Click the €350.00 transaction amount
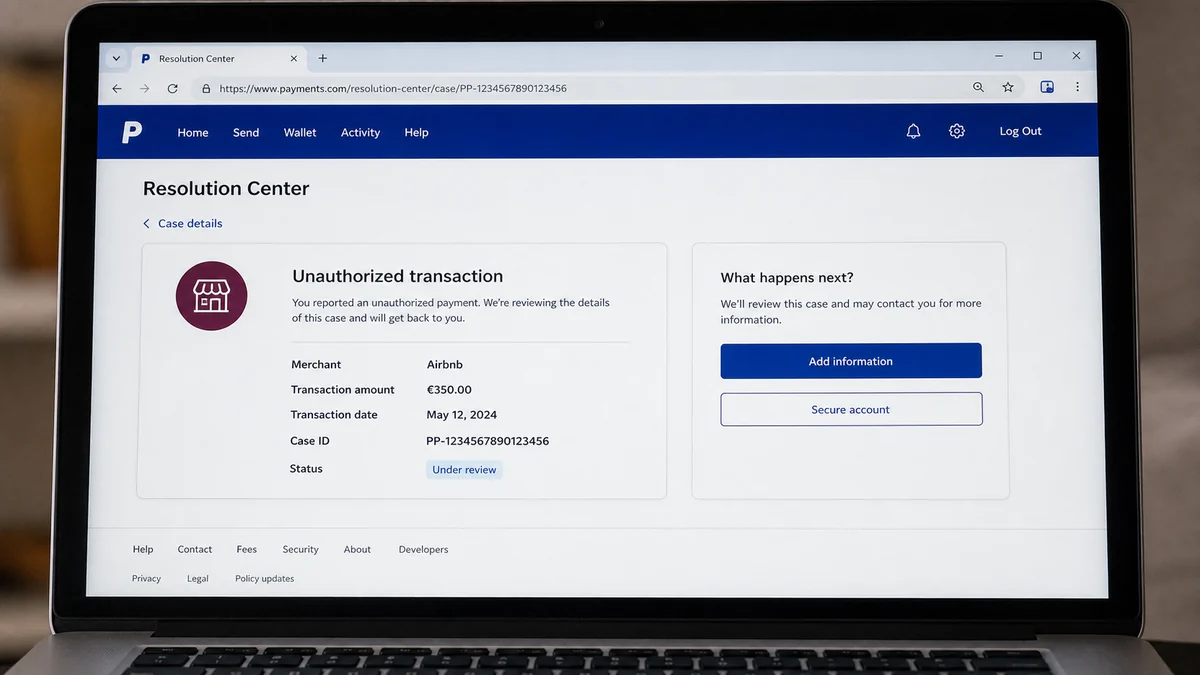 pyautogui.click(x=449, y=389)
